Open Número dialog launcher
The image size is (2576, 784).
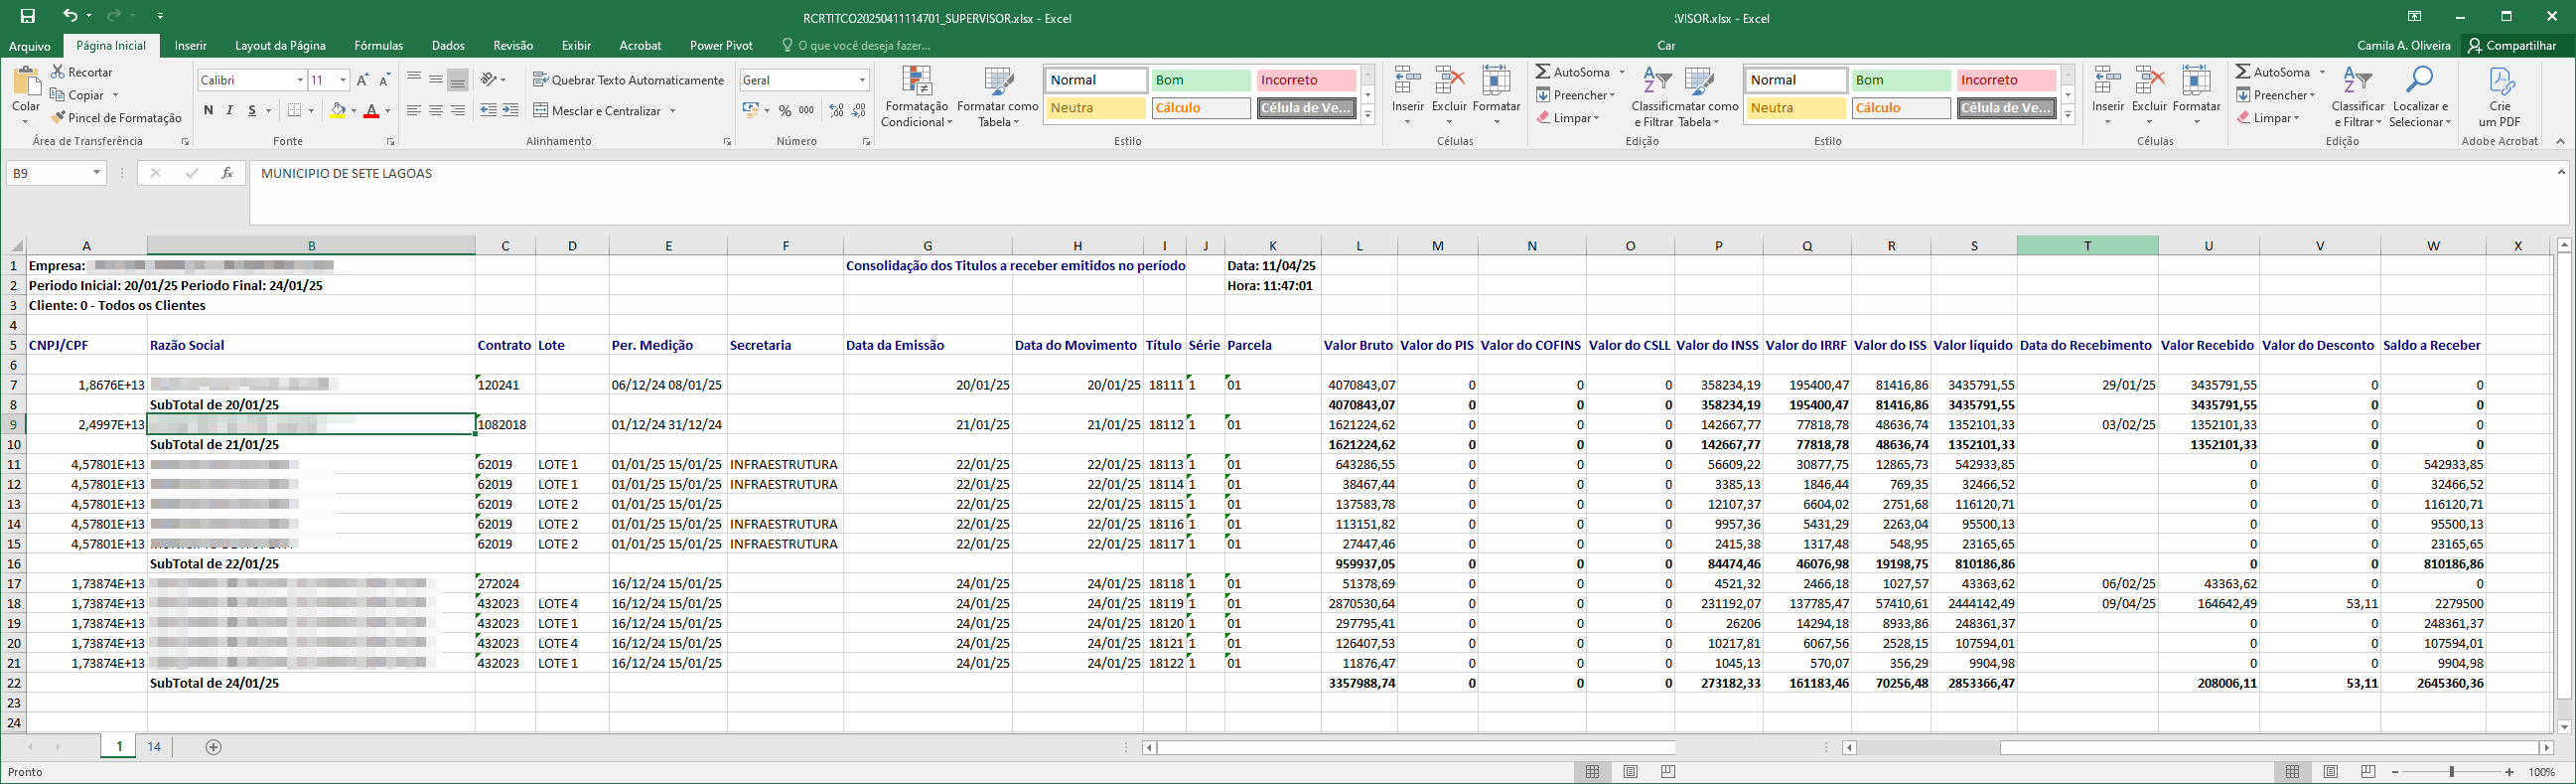point(866,142)
